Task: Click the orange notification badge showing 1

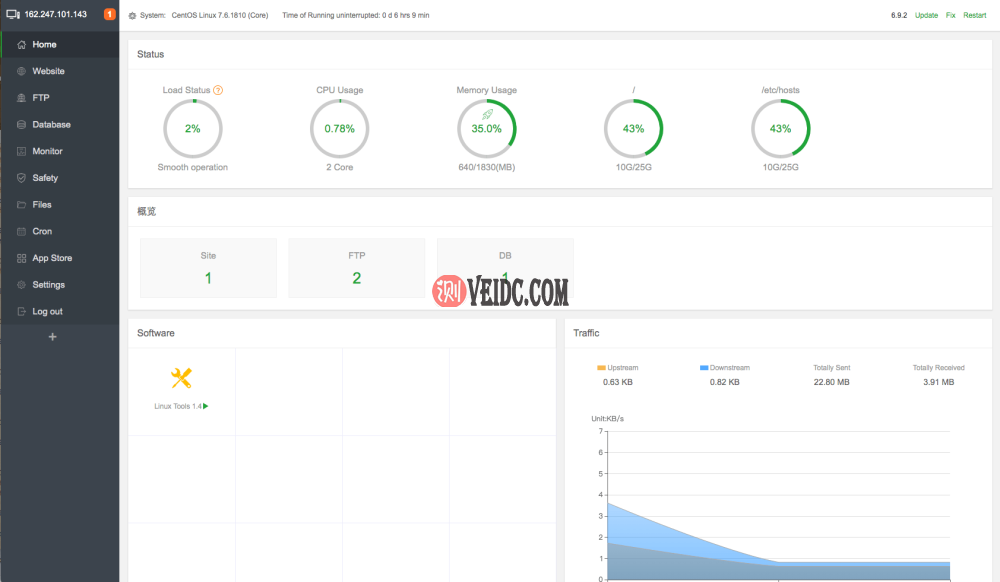Action: pyautogui.click(x=109, y=14)
